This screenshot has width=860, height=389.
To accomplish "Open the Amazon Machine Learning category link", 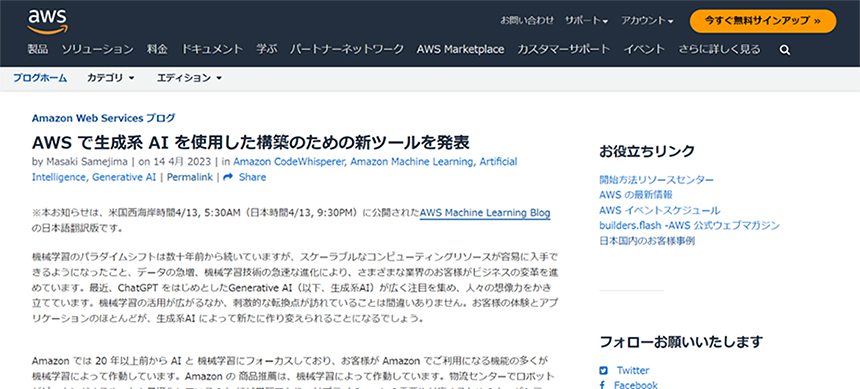I will click(x=412, y=161).
